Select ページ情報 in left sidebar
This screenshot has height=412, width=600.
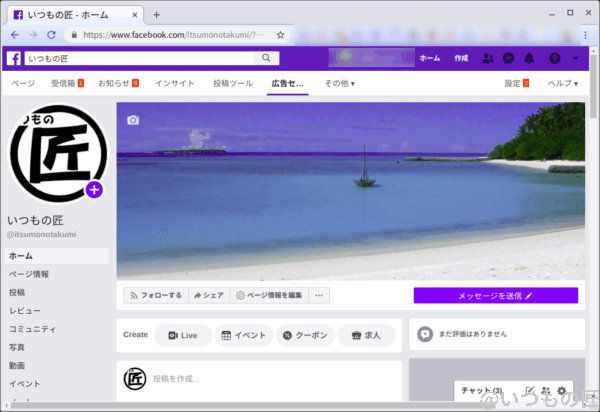tap(29, 274)
